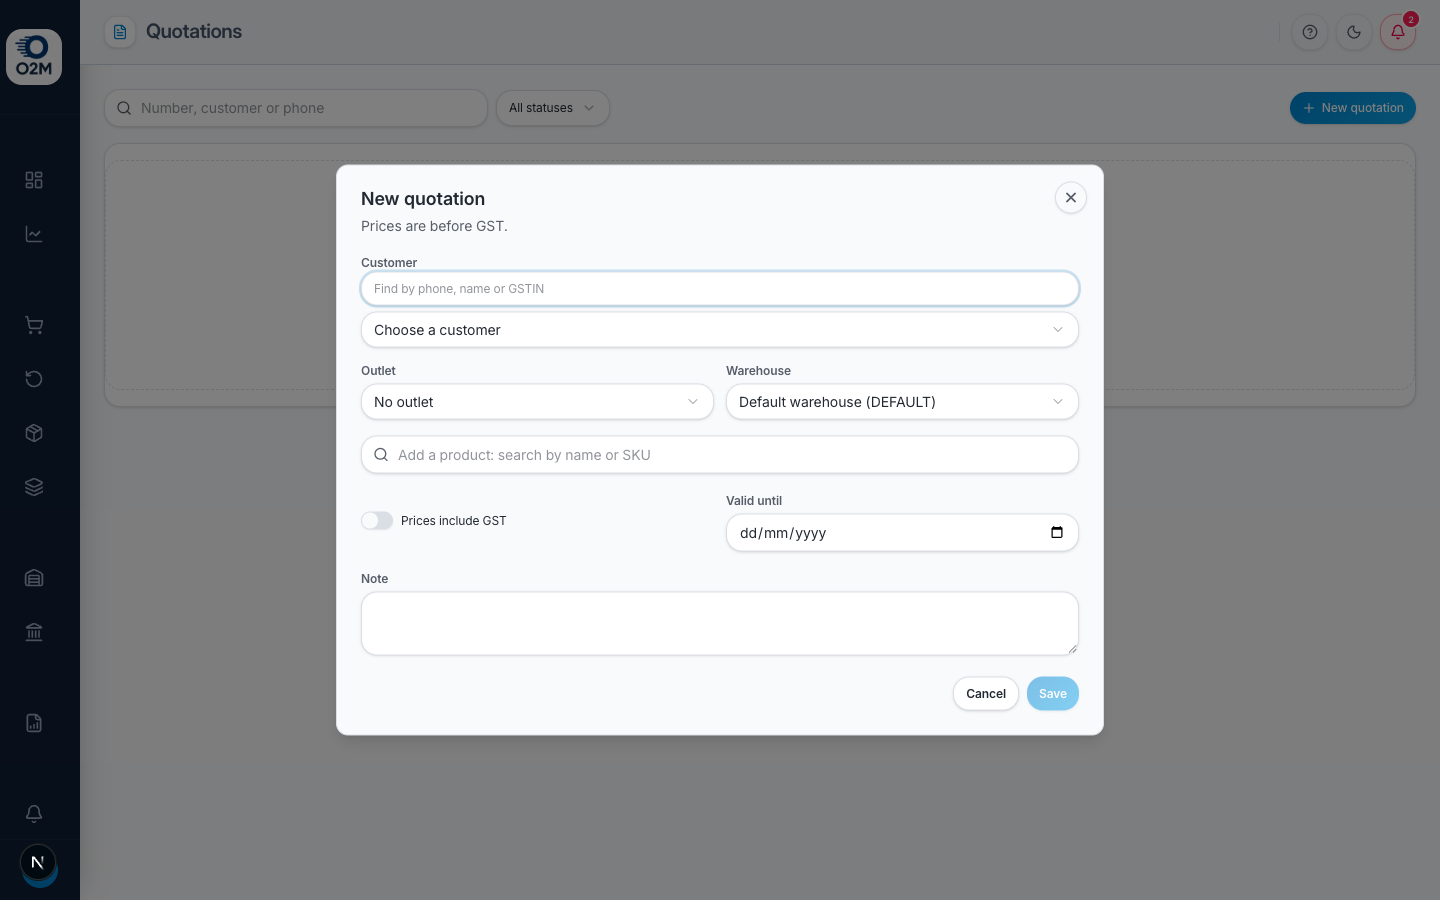The height and width of the screenshot is (900, 1440).
Task: Click the Cancel button
Action: point(986,694)
